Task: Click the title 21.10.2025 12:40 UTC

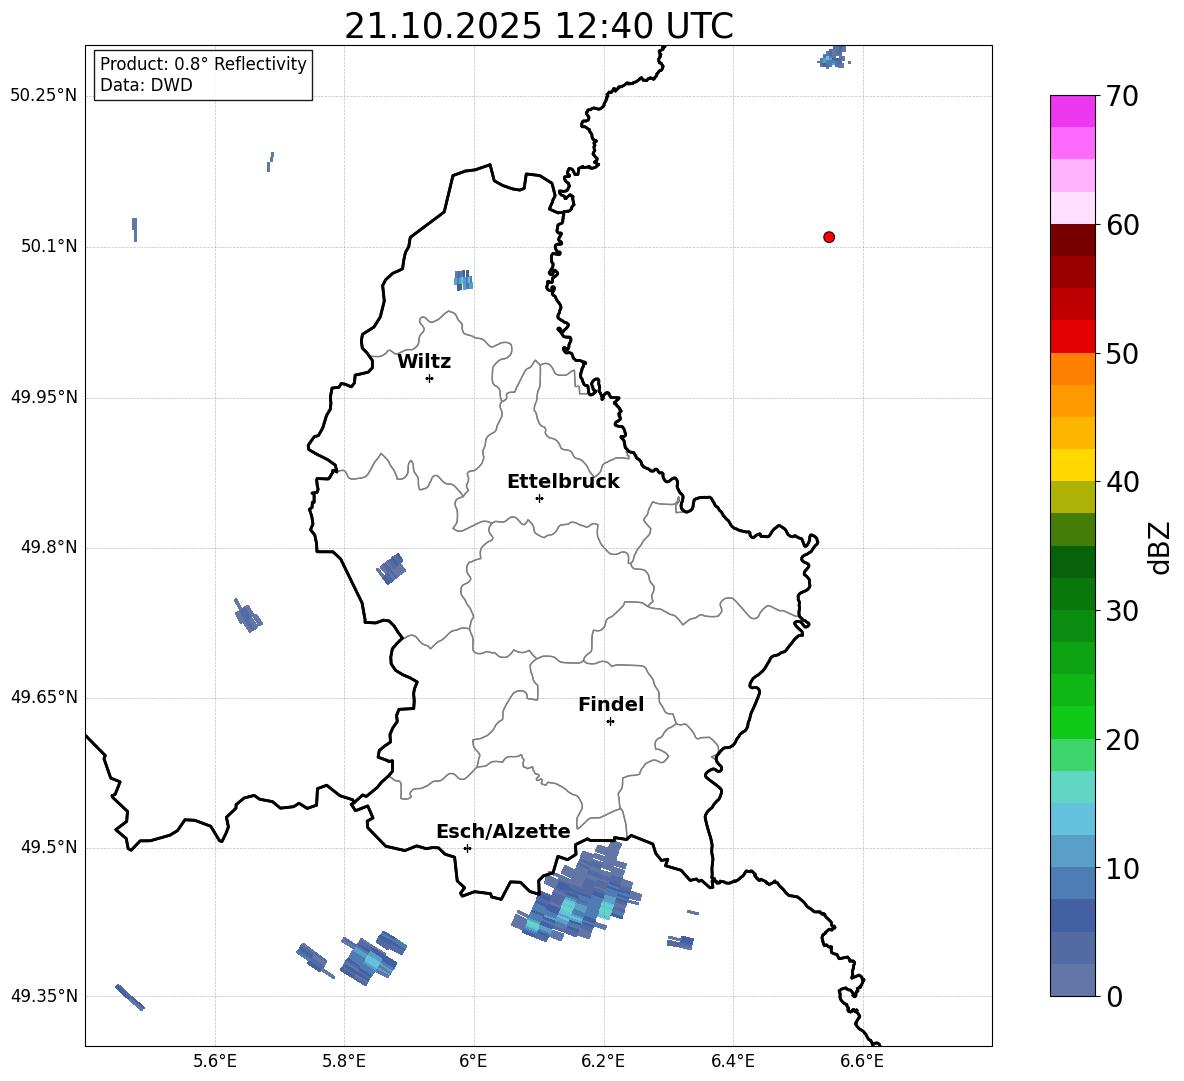Action: [x=539, y=26]
